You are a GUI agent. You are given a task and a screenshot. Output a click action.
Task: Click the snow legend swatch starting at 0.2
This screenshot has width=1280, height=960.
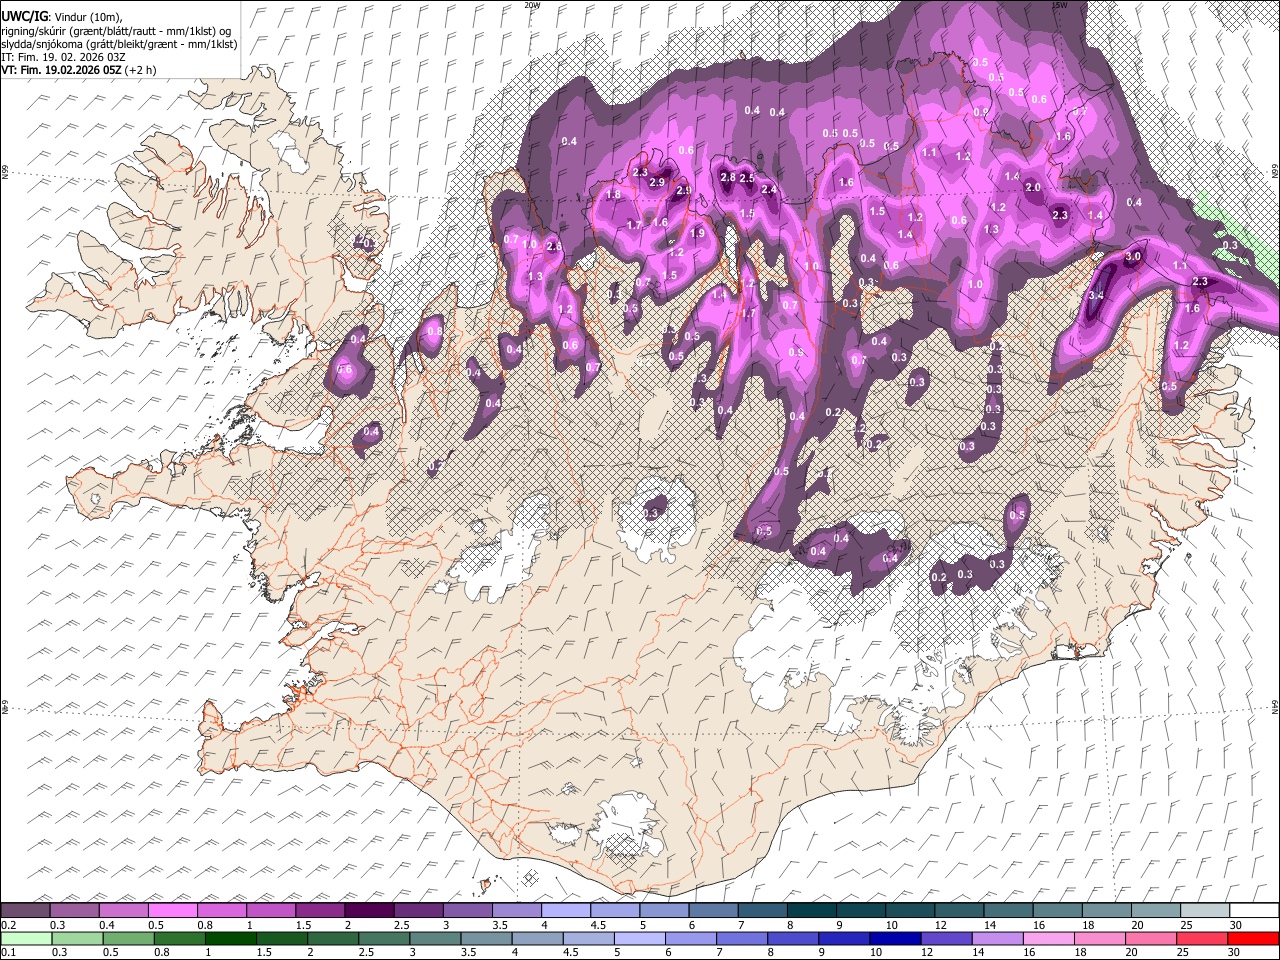(25, 910)
